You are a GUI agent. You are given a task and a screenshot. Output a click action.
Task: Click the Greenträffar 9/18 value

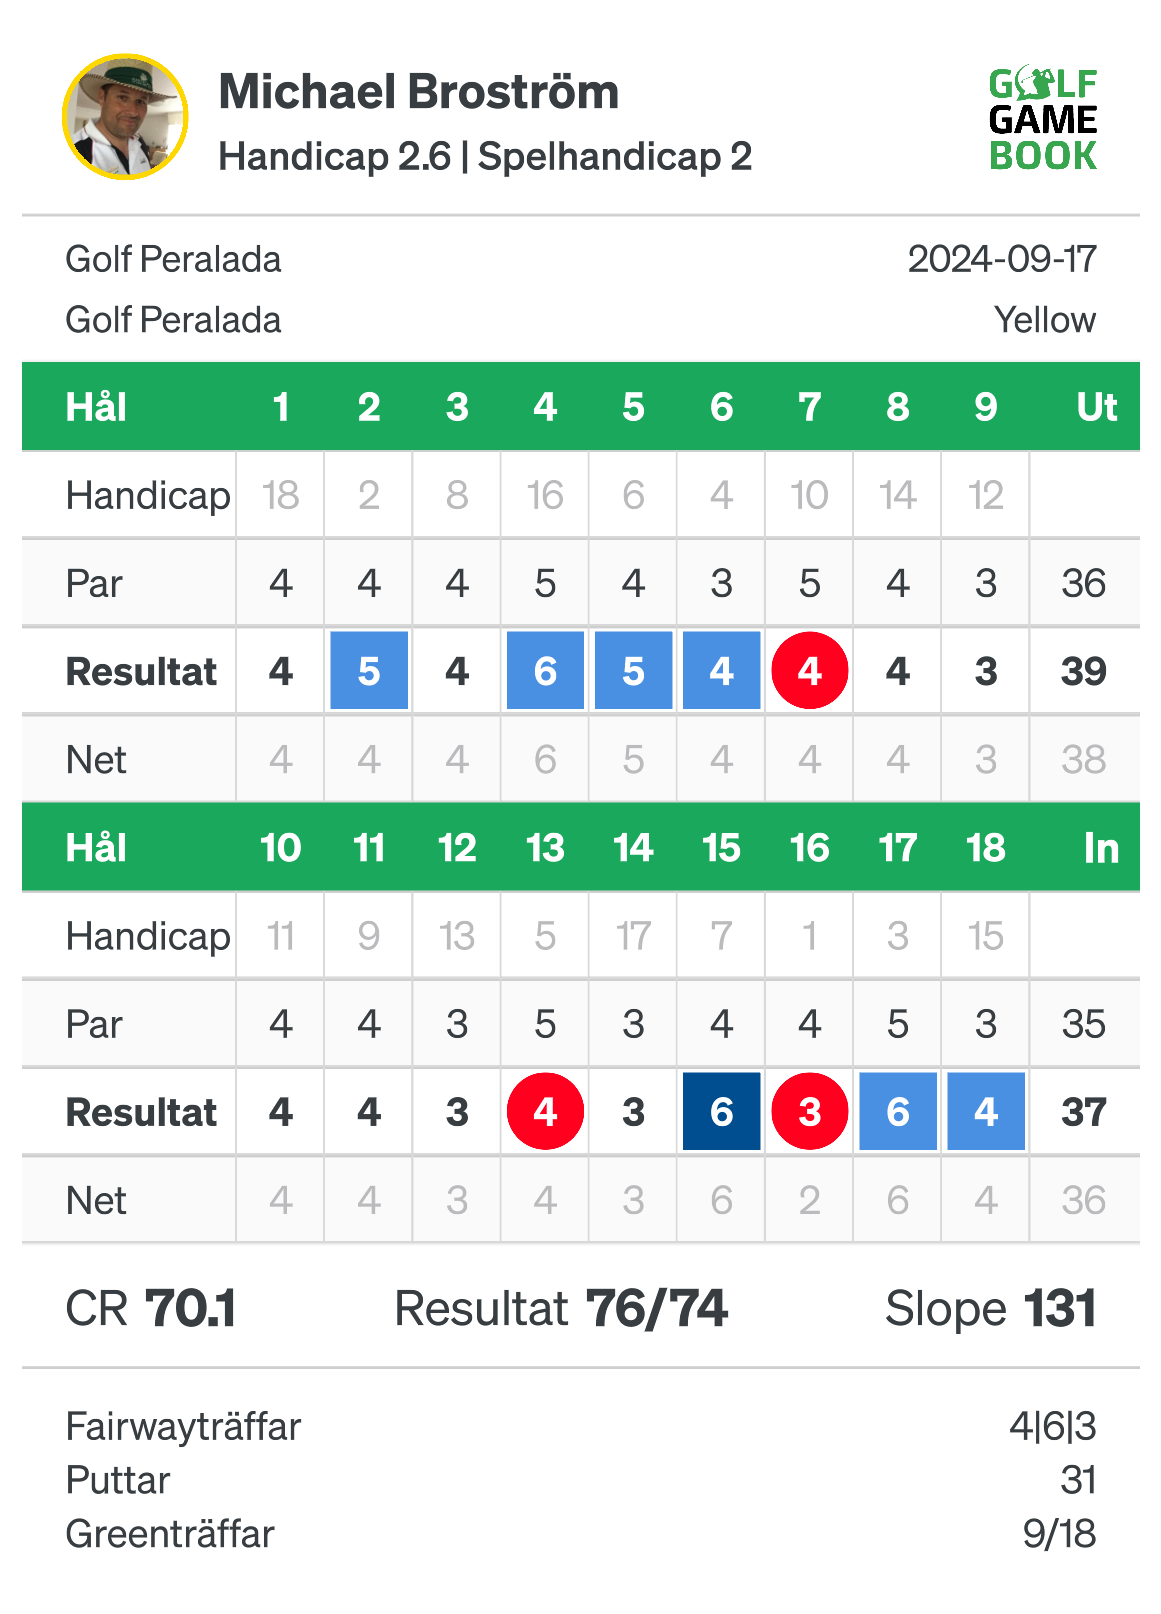pyautogui.click(x=1060, y=1534)
